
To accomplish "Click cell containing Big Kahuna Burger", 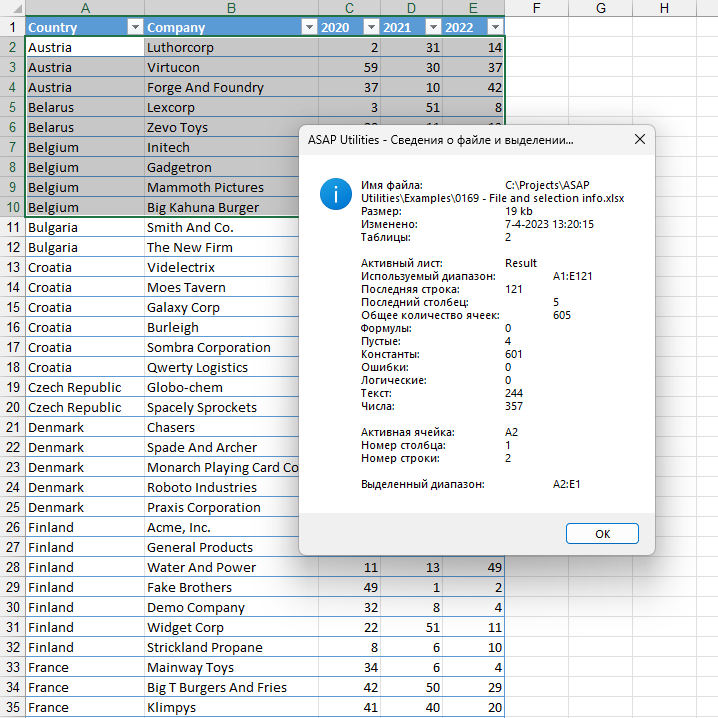I will (222, 207).
